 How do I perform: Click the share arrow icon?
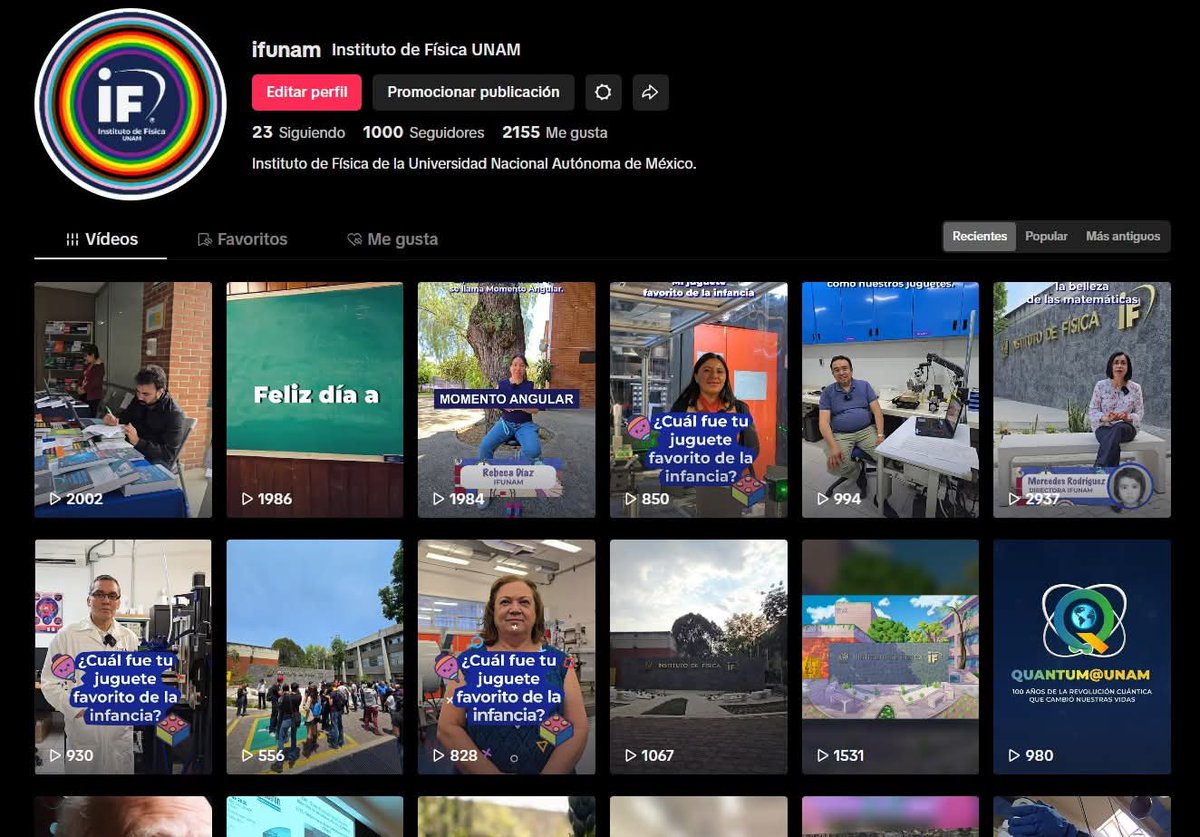tap(650, 92)
